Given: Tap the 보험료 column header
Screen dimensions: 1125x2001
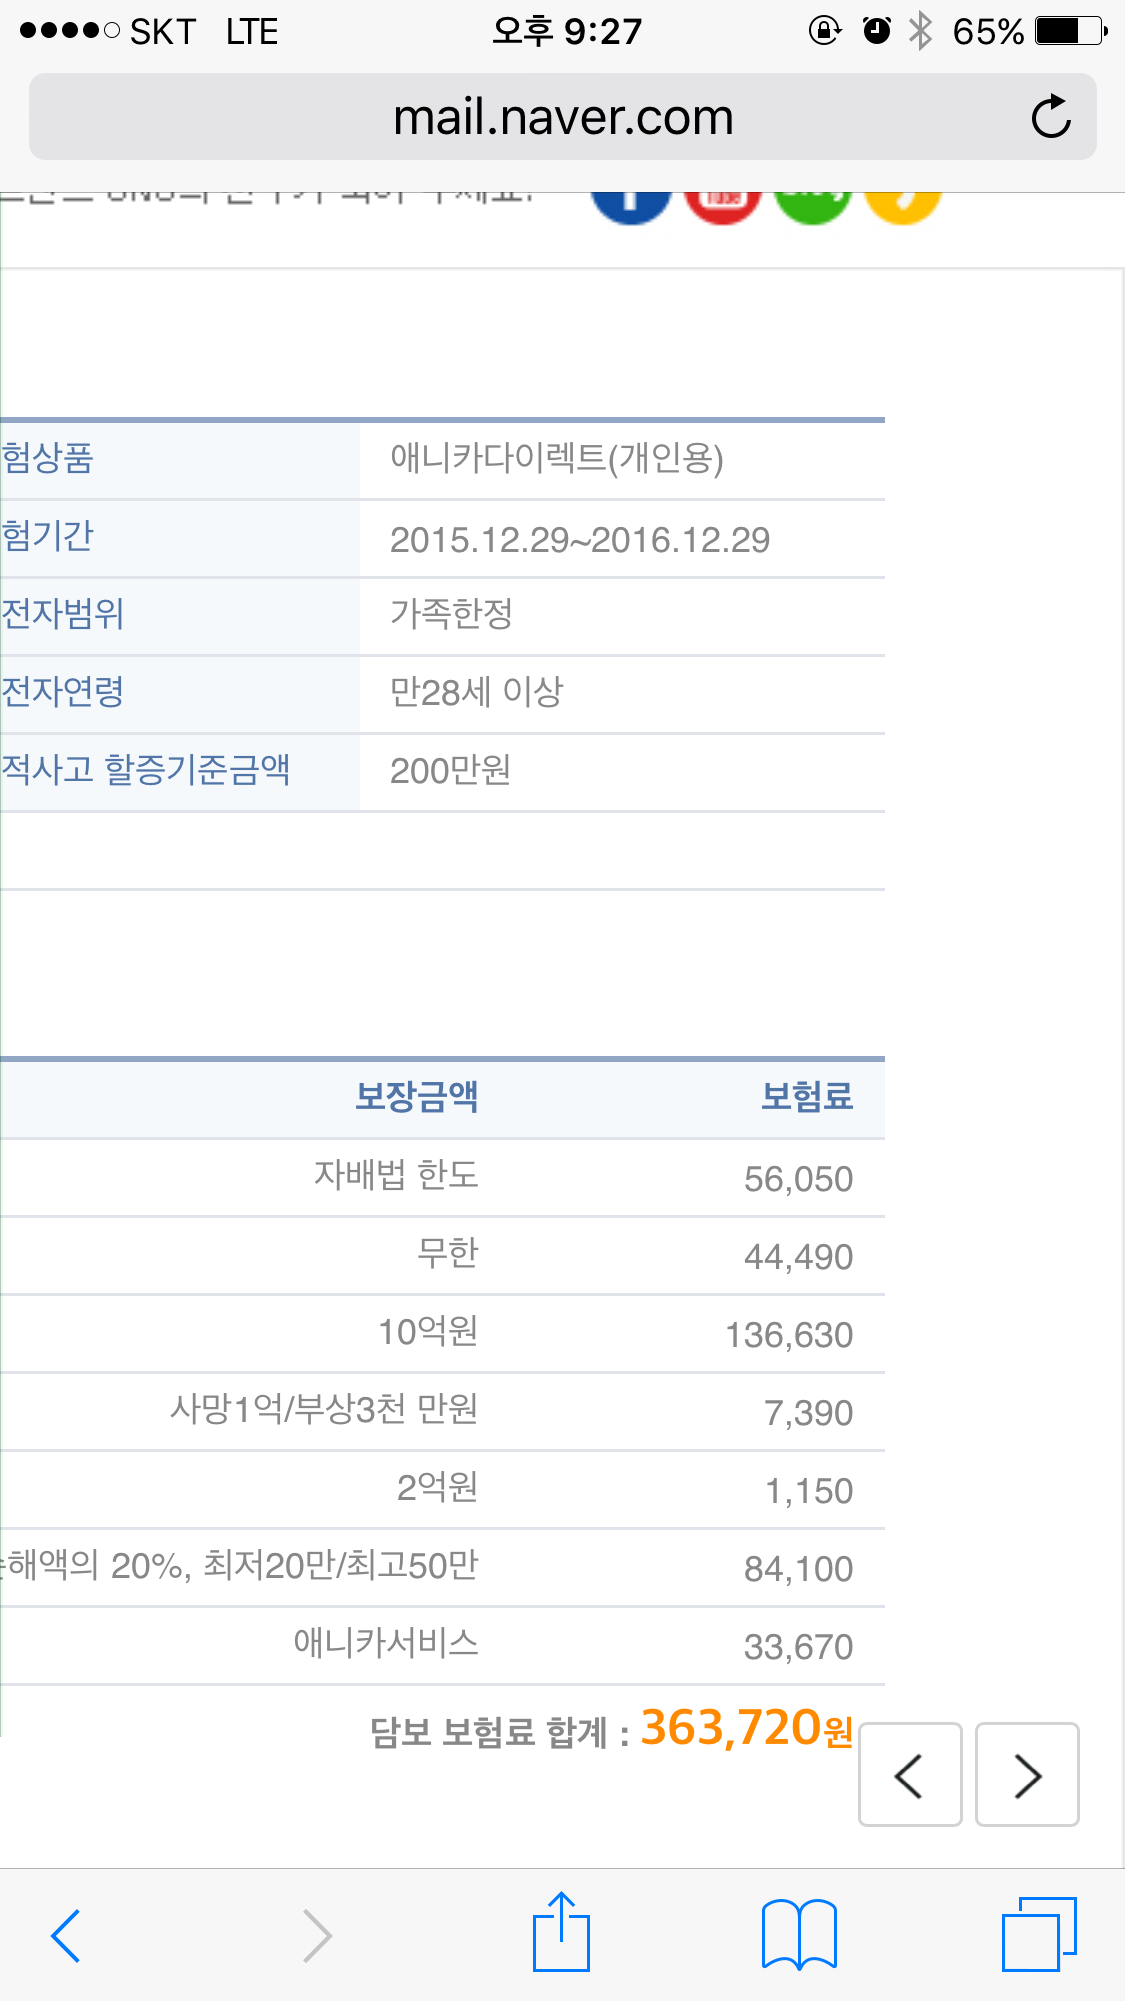Looking at the screenshot, I should (806, 1097).
